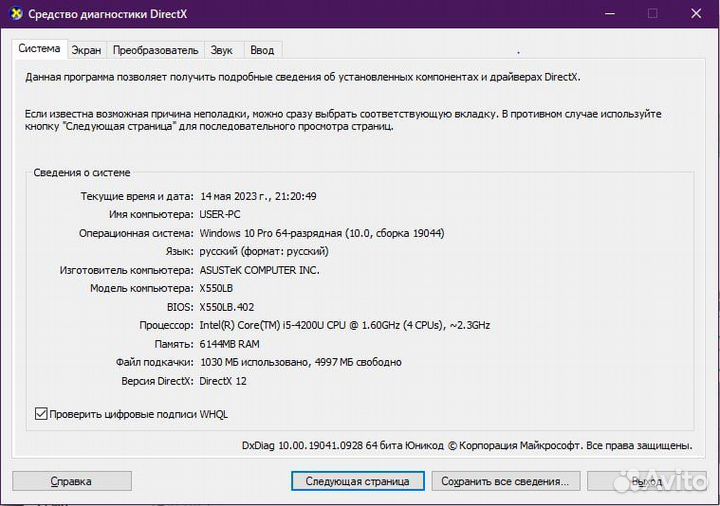Click ASUSTeK COMPUTER INC. manufacturer value

(x=259, y=270)
